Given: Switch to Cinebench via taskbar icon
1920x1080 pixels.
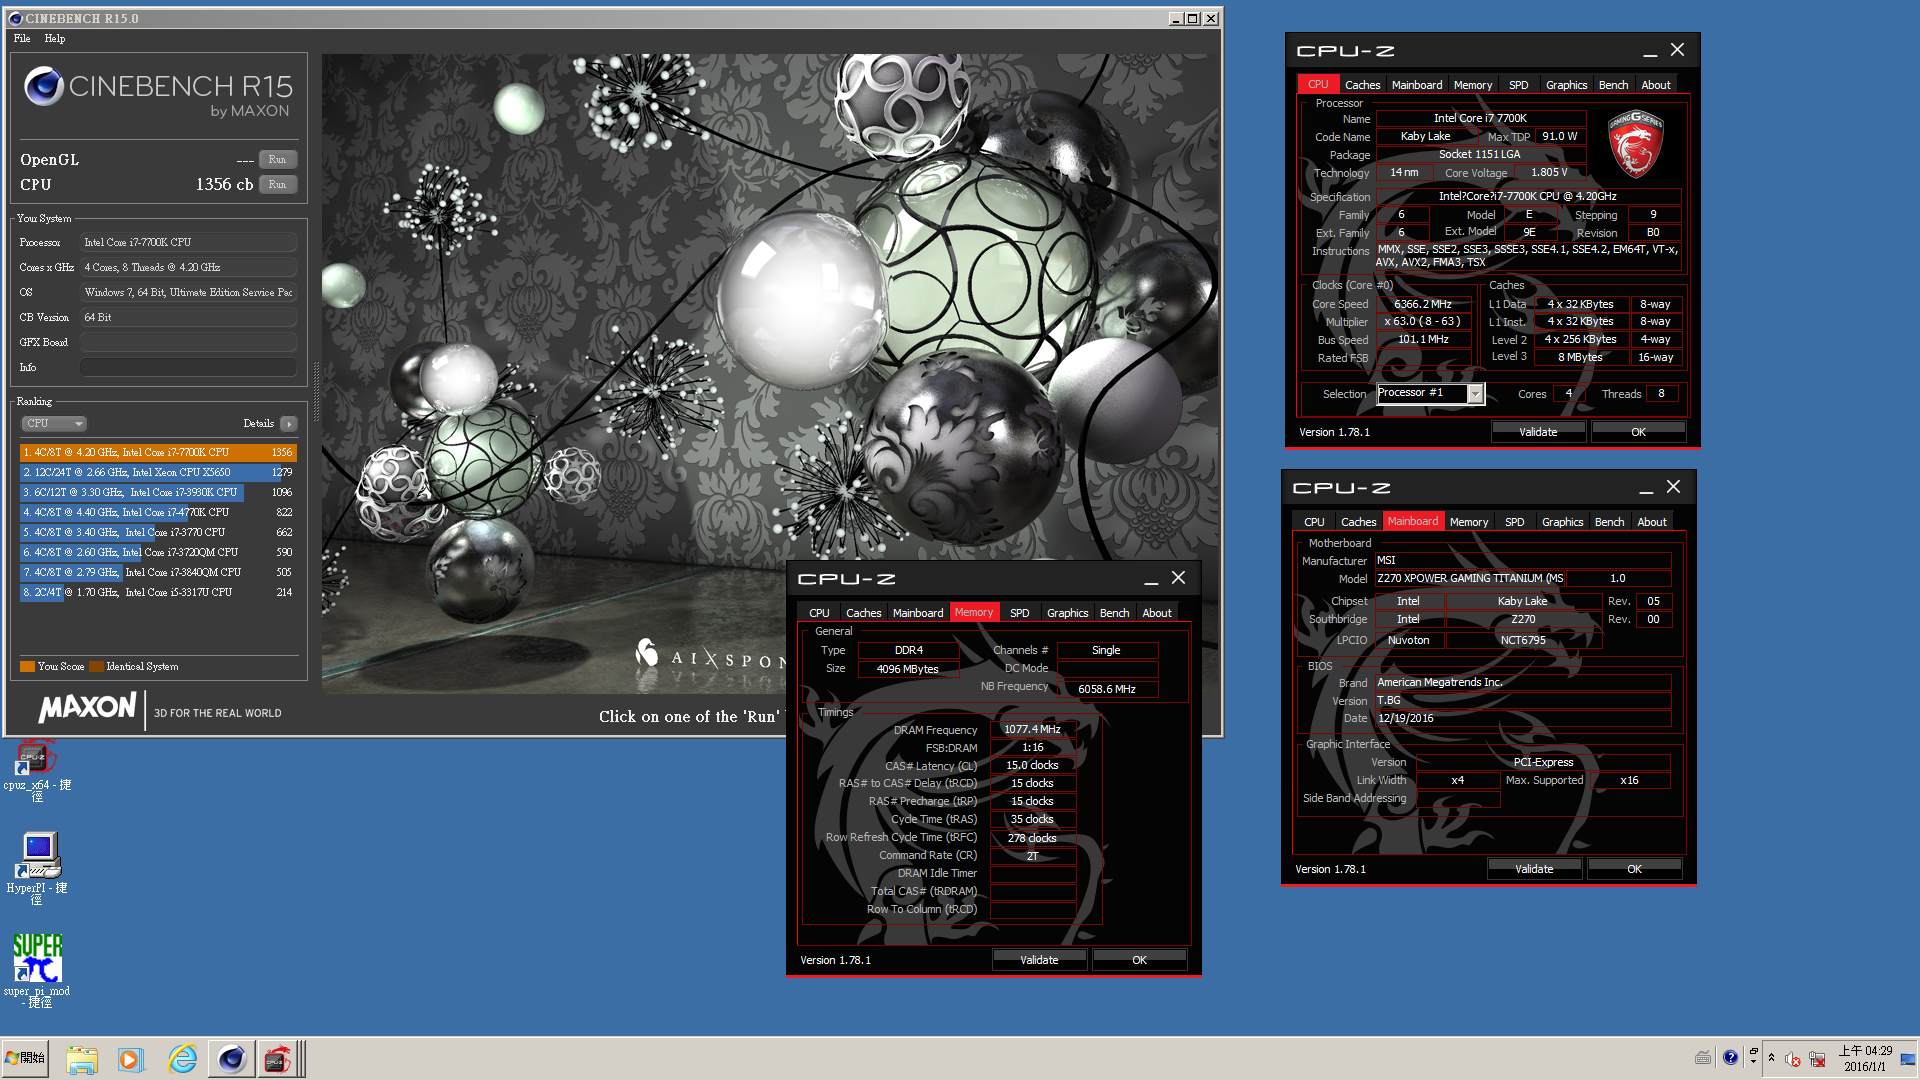Looking at the screenshot, I should [231, 1059].
